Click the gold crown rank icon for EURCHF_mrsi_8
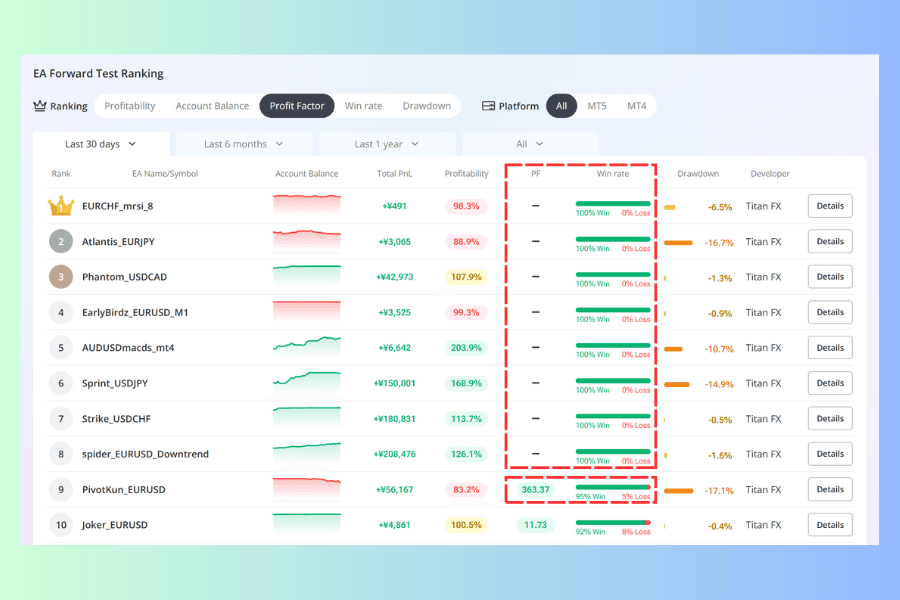Image resolution: width=900 pixels, height=600 pixels. pos(61,206)
